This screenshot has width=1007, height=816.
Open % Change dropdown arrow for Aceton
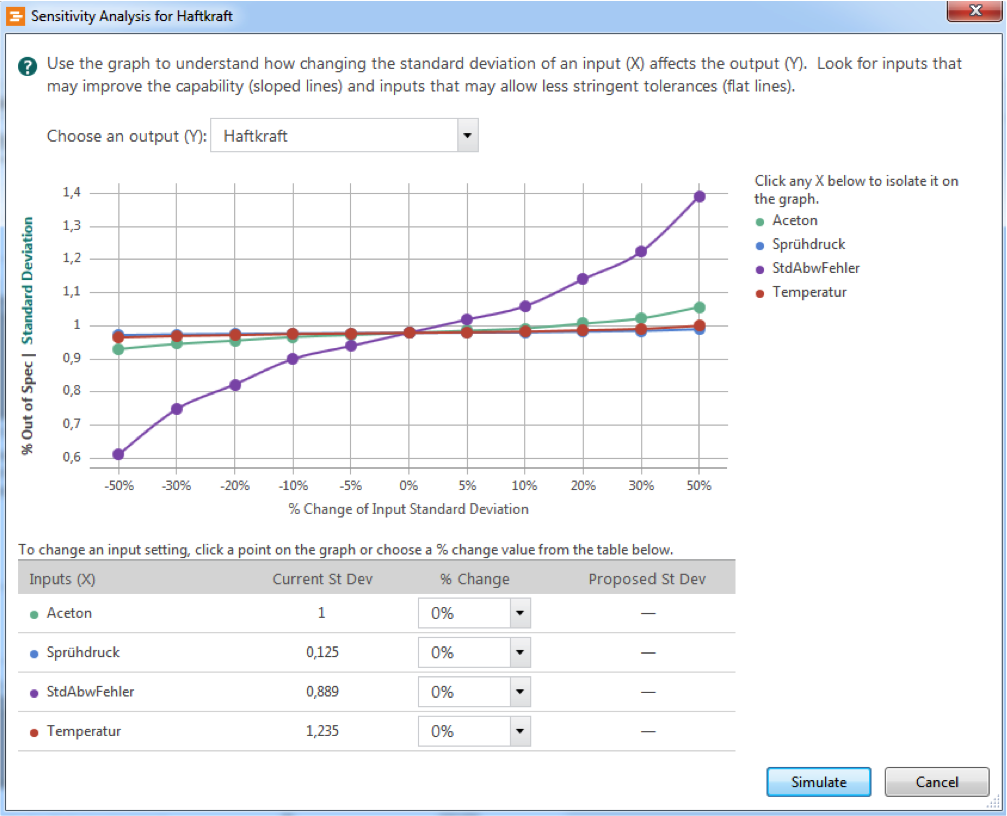(x=520, y=613)
